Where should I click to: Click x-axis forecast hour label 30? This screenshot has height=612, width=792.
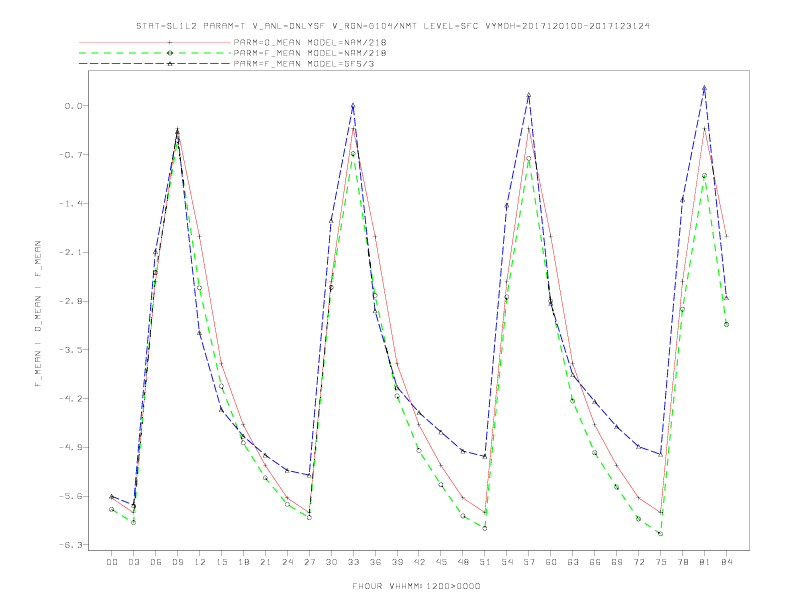tap(331, 562)
